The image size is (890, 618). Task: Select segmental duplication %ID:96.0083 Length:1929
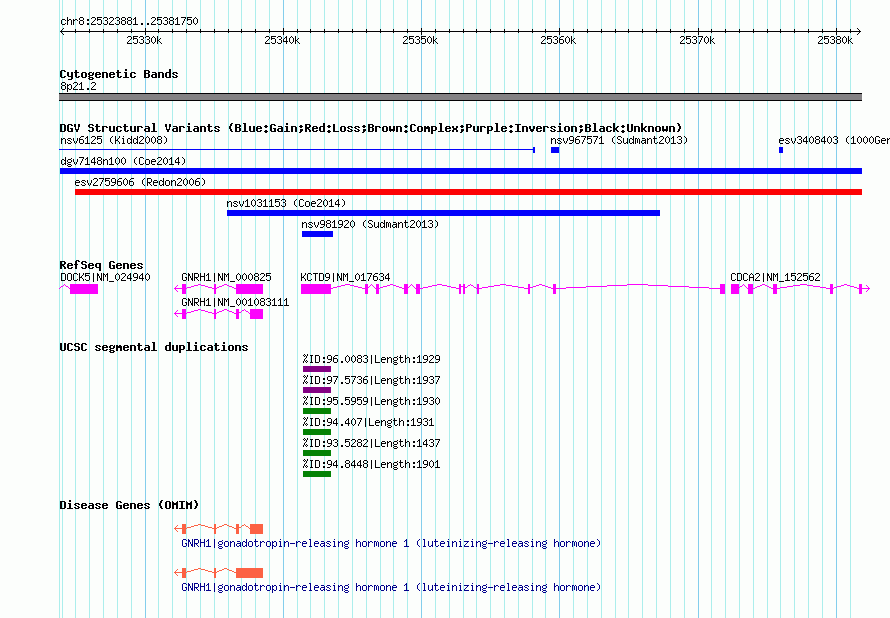coord(371,359)
